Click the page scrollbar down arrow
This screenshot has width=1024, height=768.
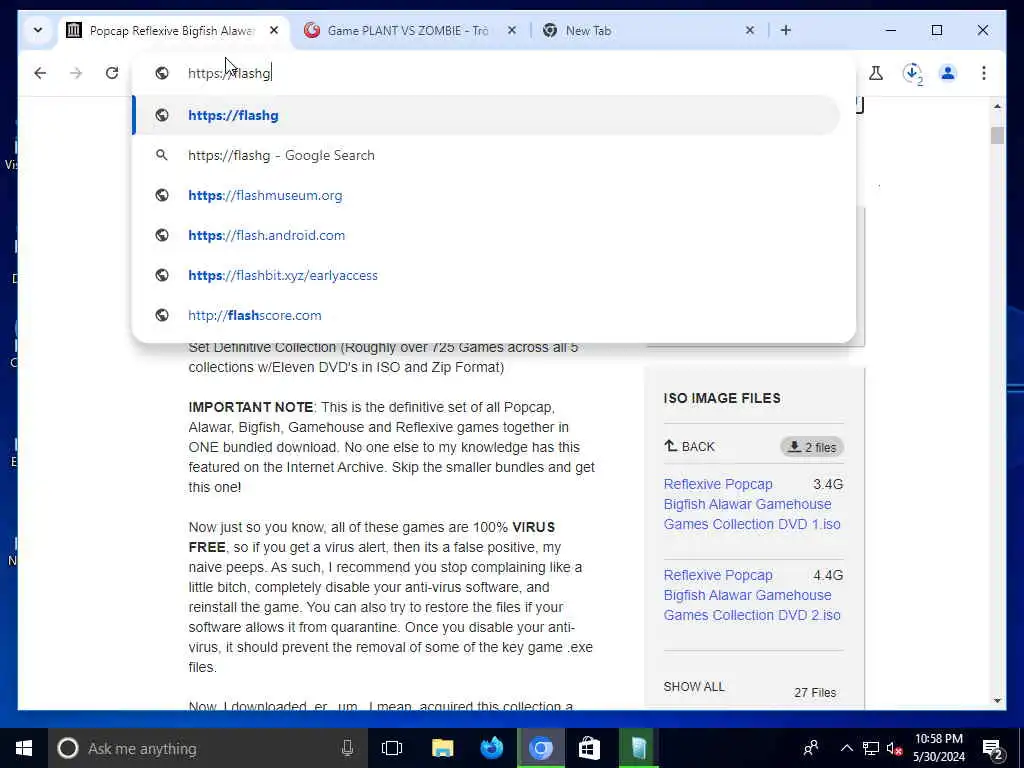tap(997, 701)
